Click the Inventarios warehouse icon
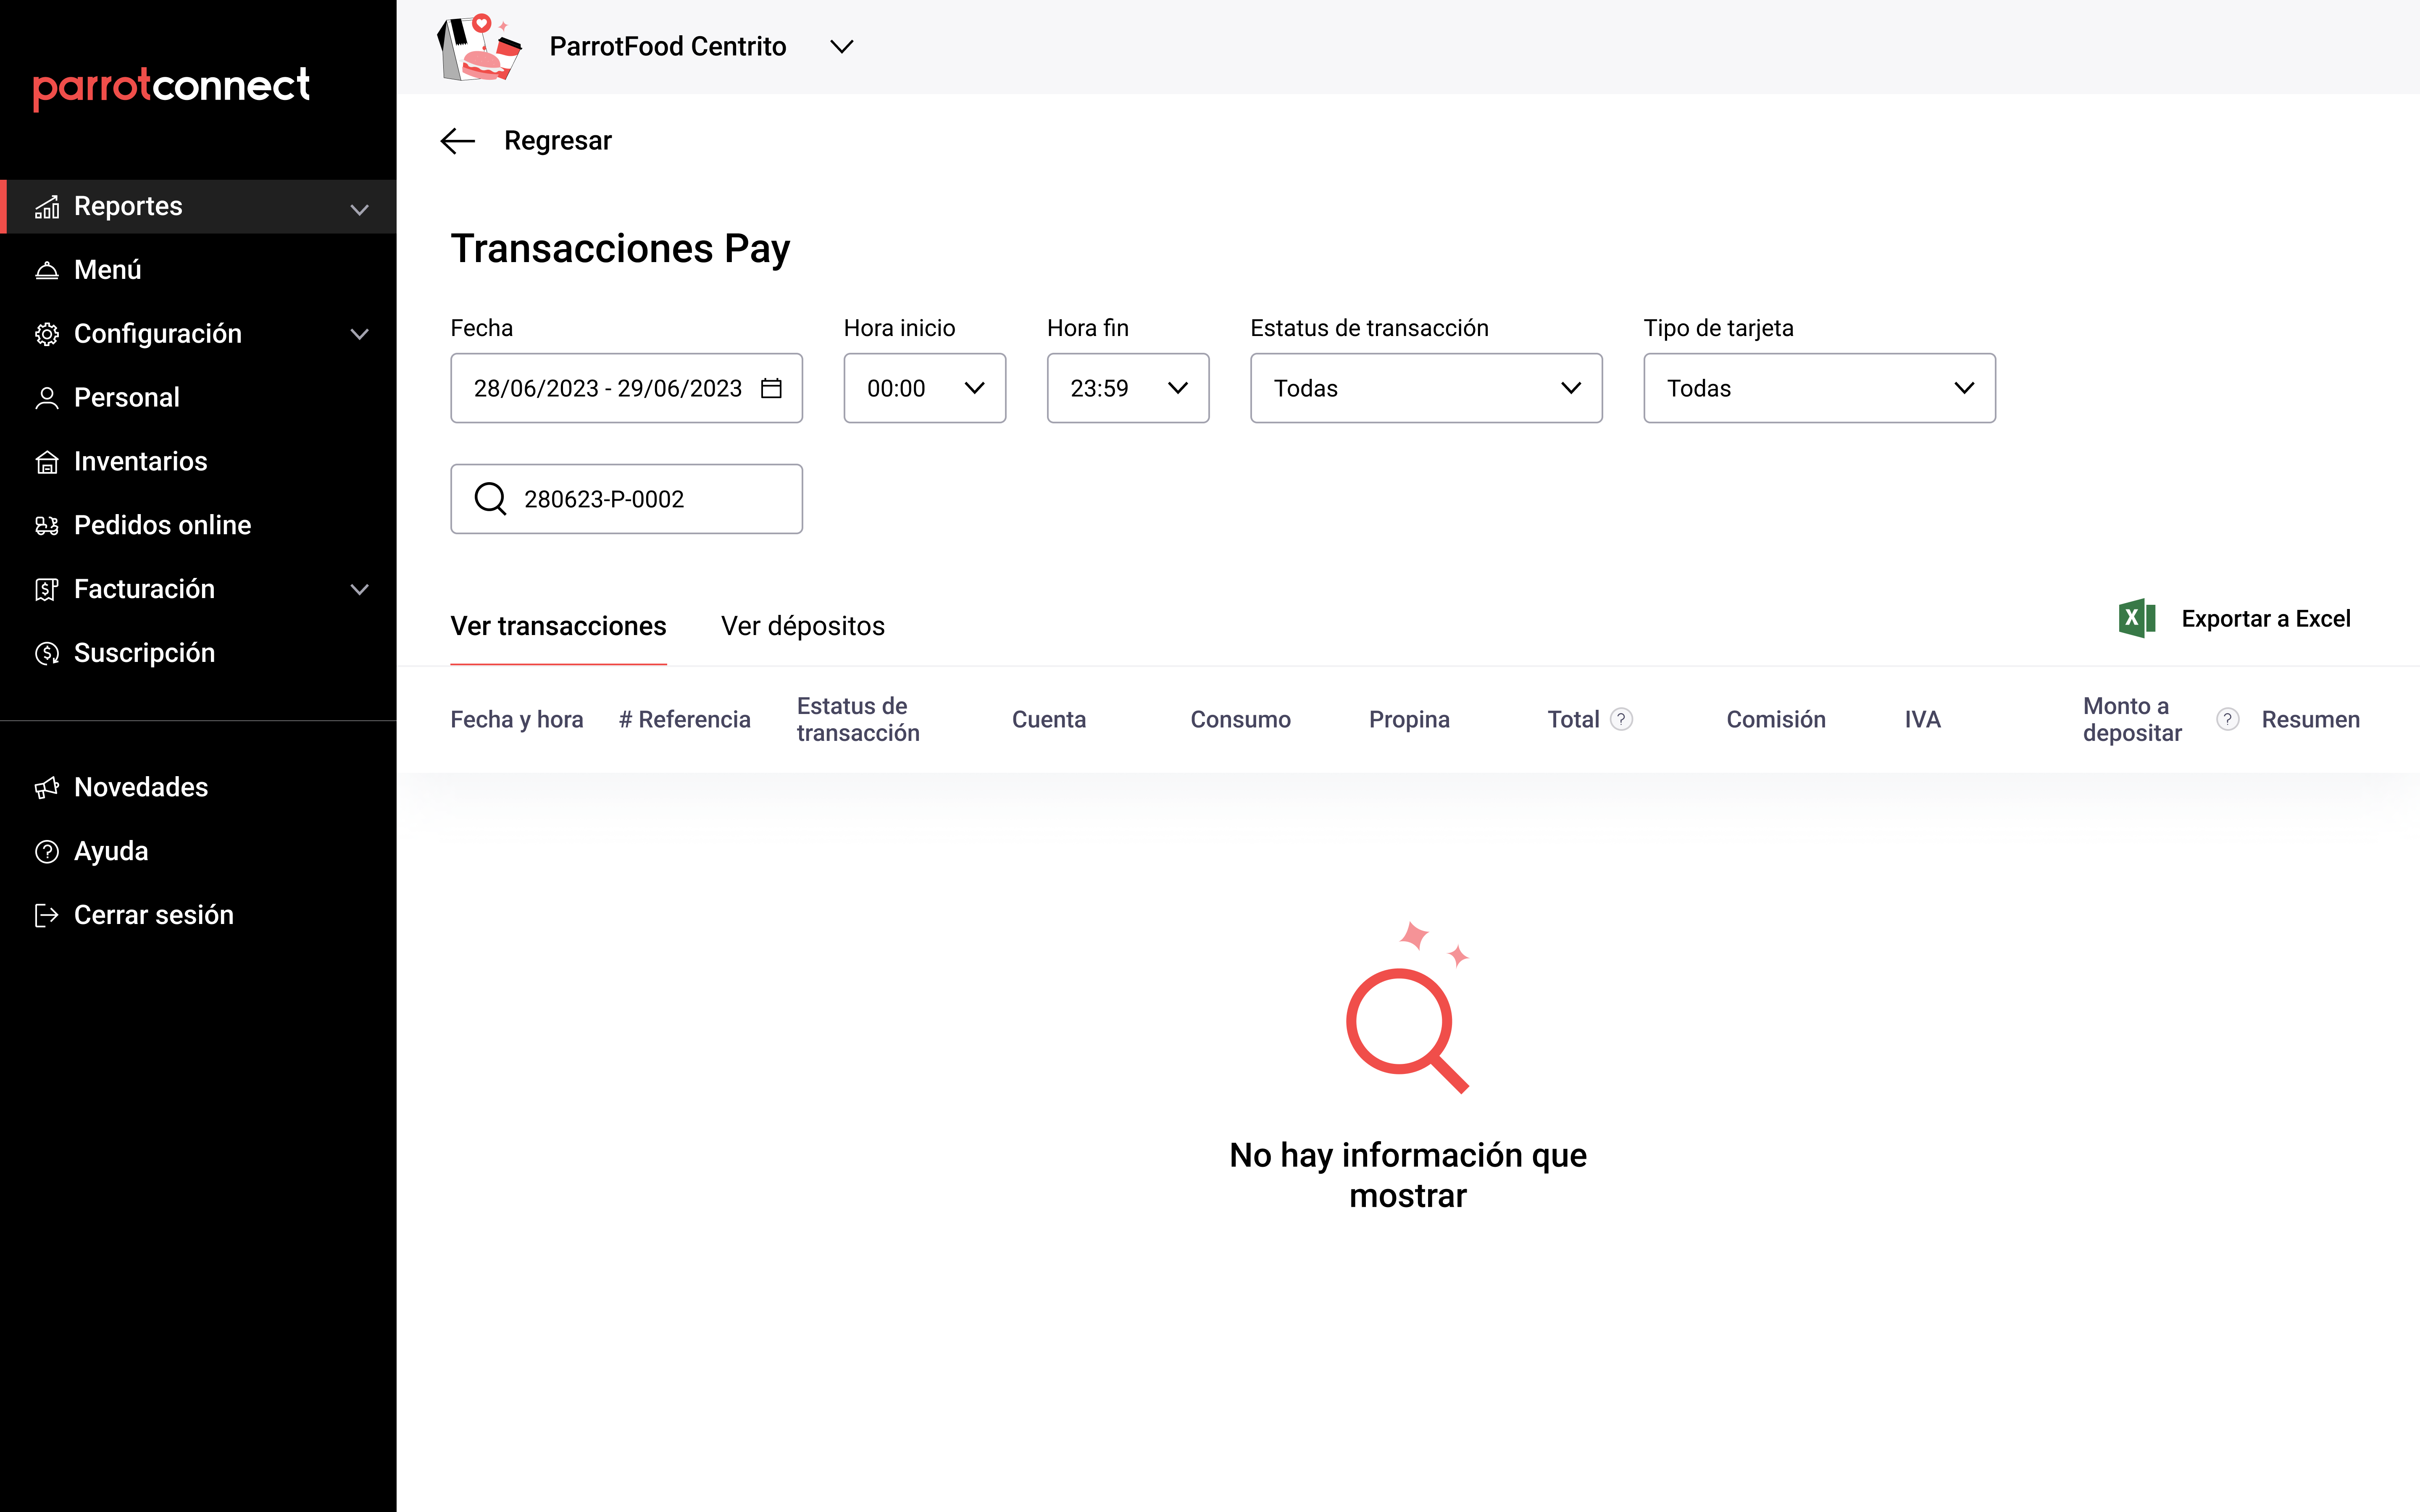The image size is (2420, 1512). pyautogui.click(x=47, y=462)
